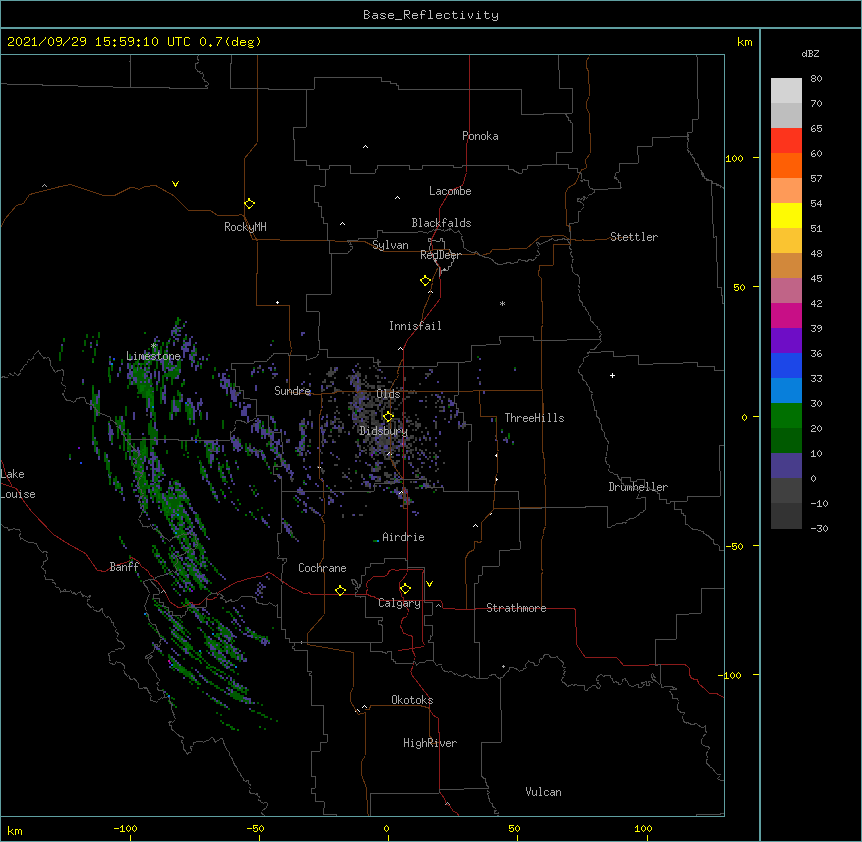Screen dimensions: 862x842
Task: Click the -50 tick on the bottom axis
Action: coord(255,828)
